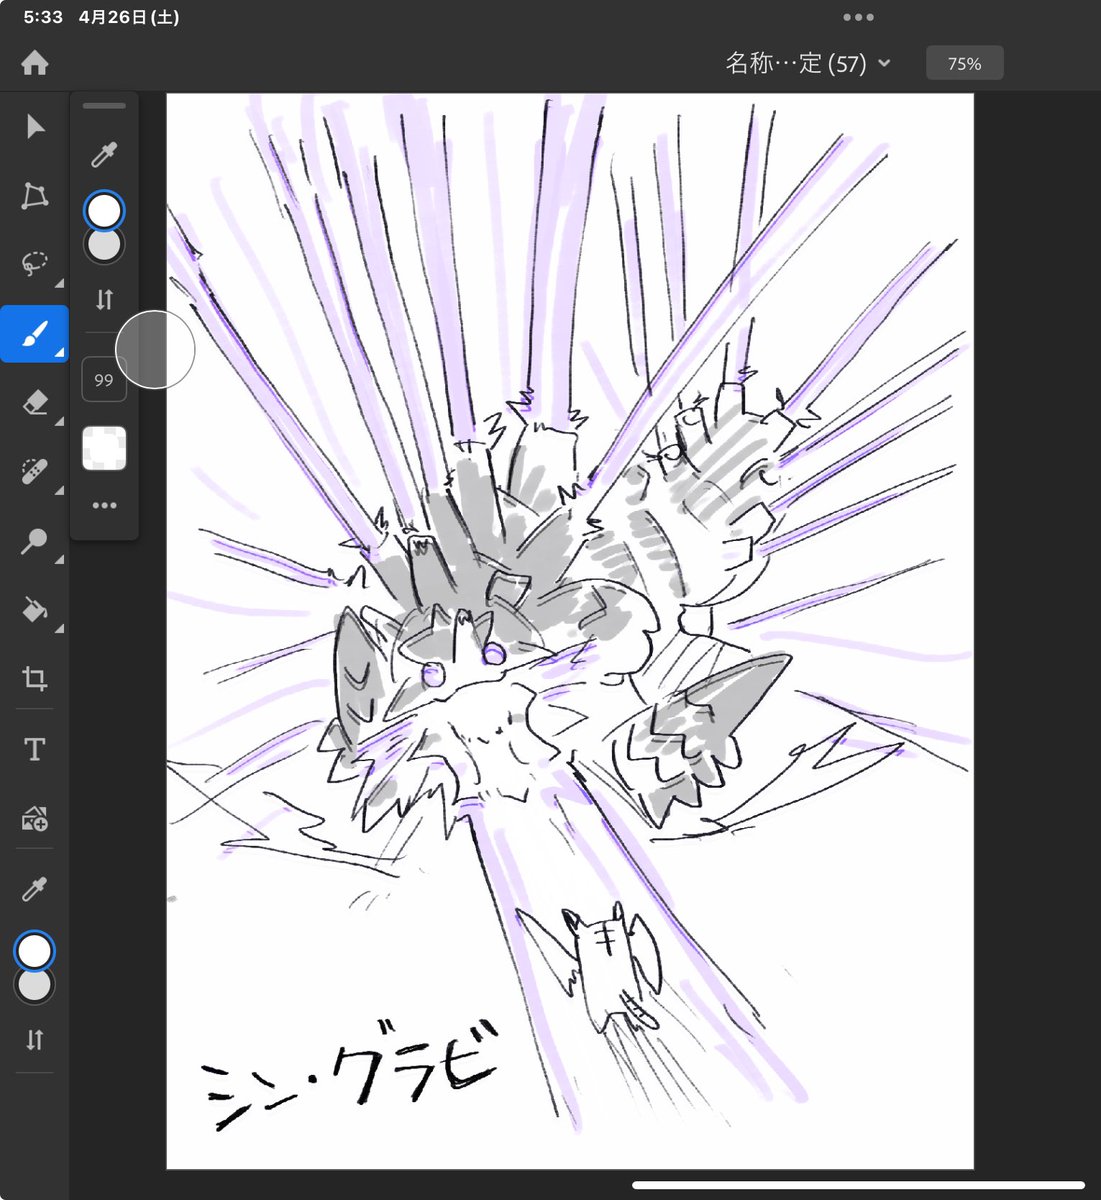Tap the date 4月26日(土) in status bar
1101x1200 pixels.
coord(129,17)
